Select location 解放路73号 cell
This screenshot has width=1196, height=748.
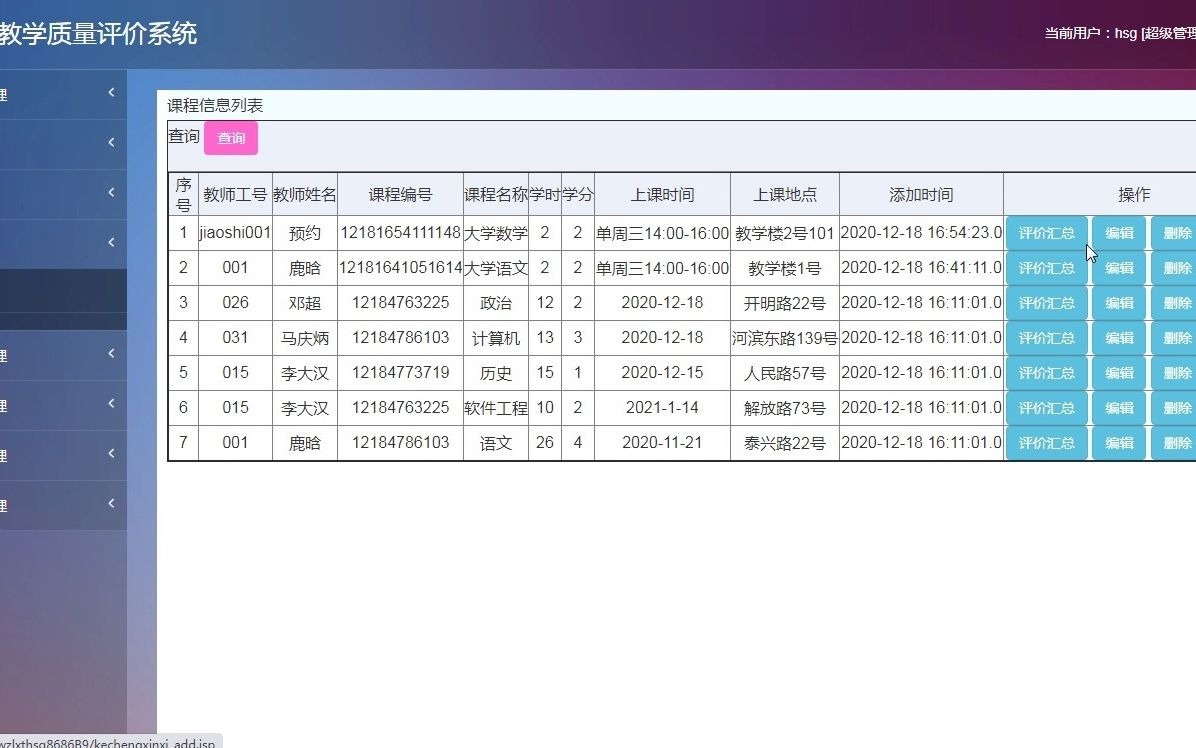tap(785, 409)
